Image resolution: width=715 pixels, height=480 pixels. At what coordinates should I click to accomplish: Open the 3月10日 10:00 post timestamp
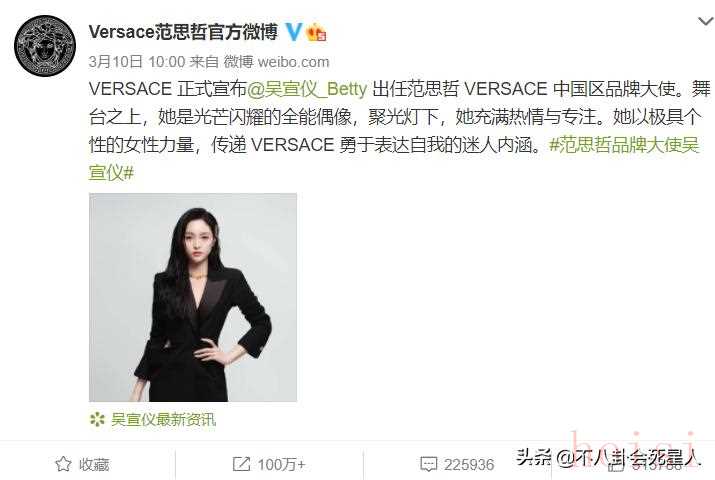click(137, 62)
